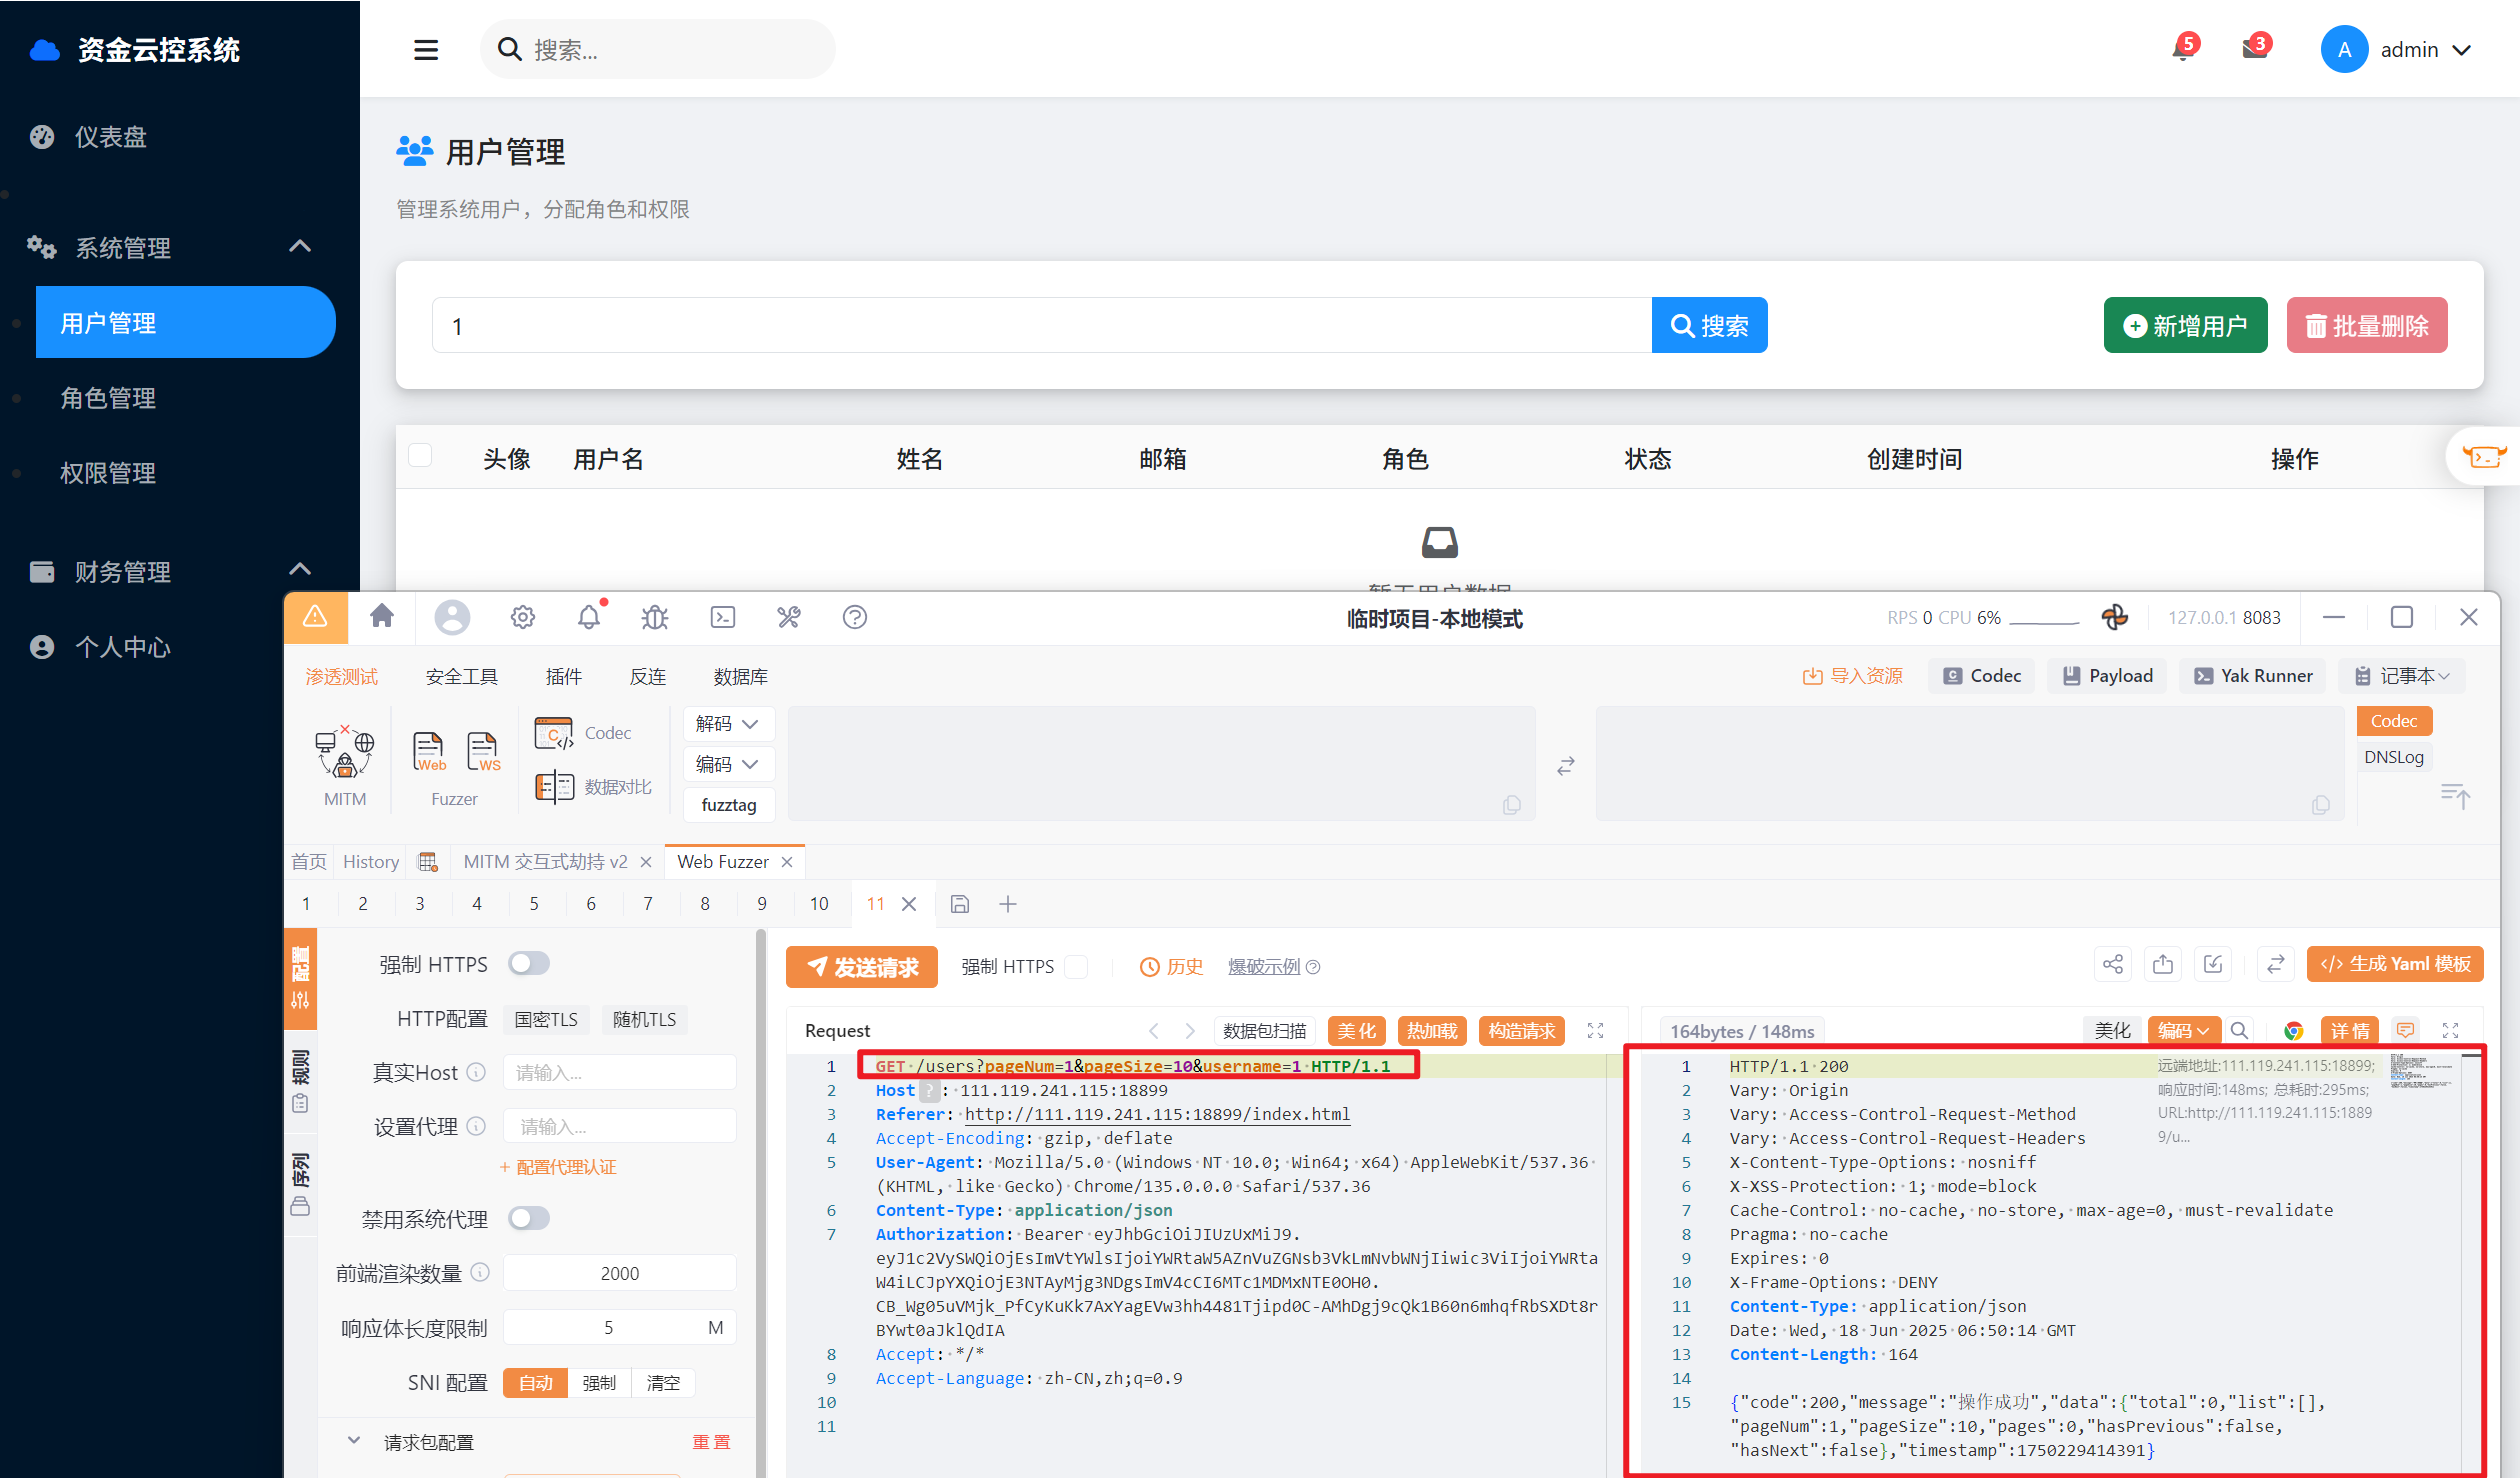Click the home icon in Yakit toolbar
Screen dimensions: 2520x1478
coord(382,616)
